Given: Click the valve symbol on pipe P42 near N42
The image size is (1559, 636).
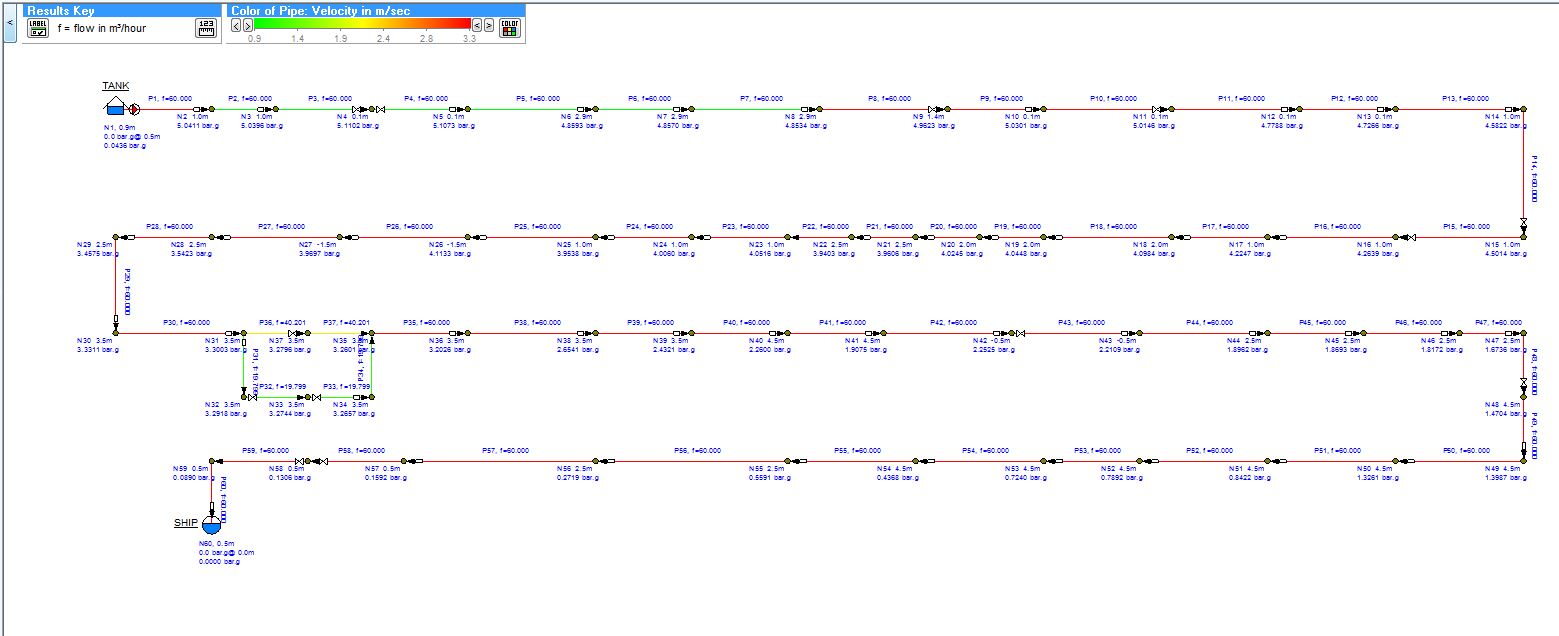Looking at the screenshot, I should coord(1021,333).
